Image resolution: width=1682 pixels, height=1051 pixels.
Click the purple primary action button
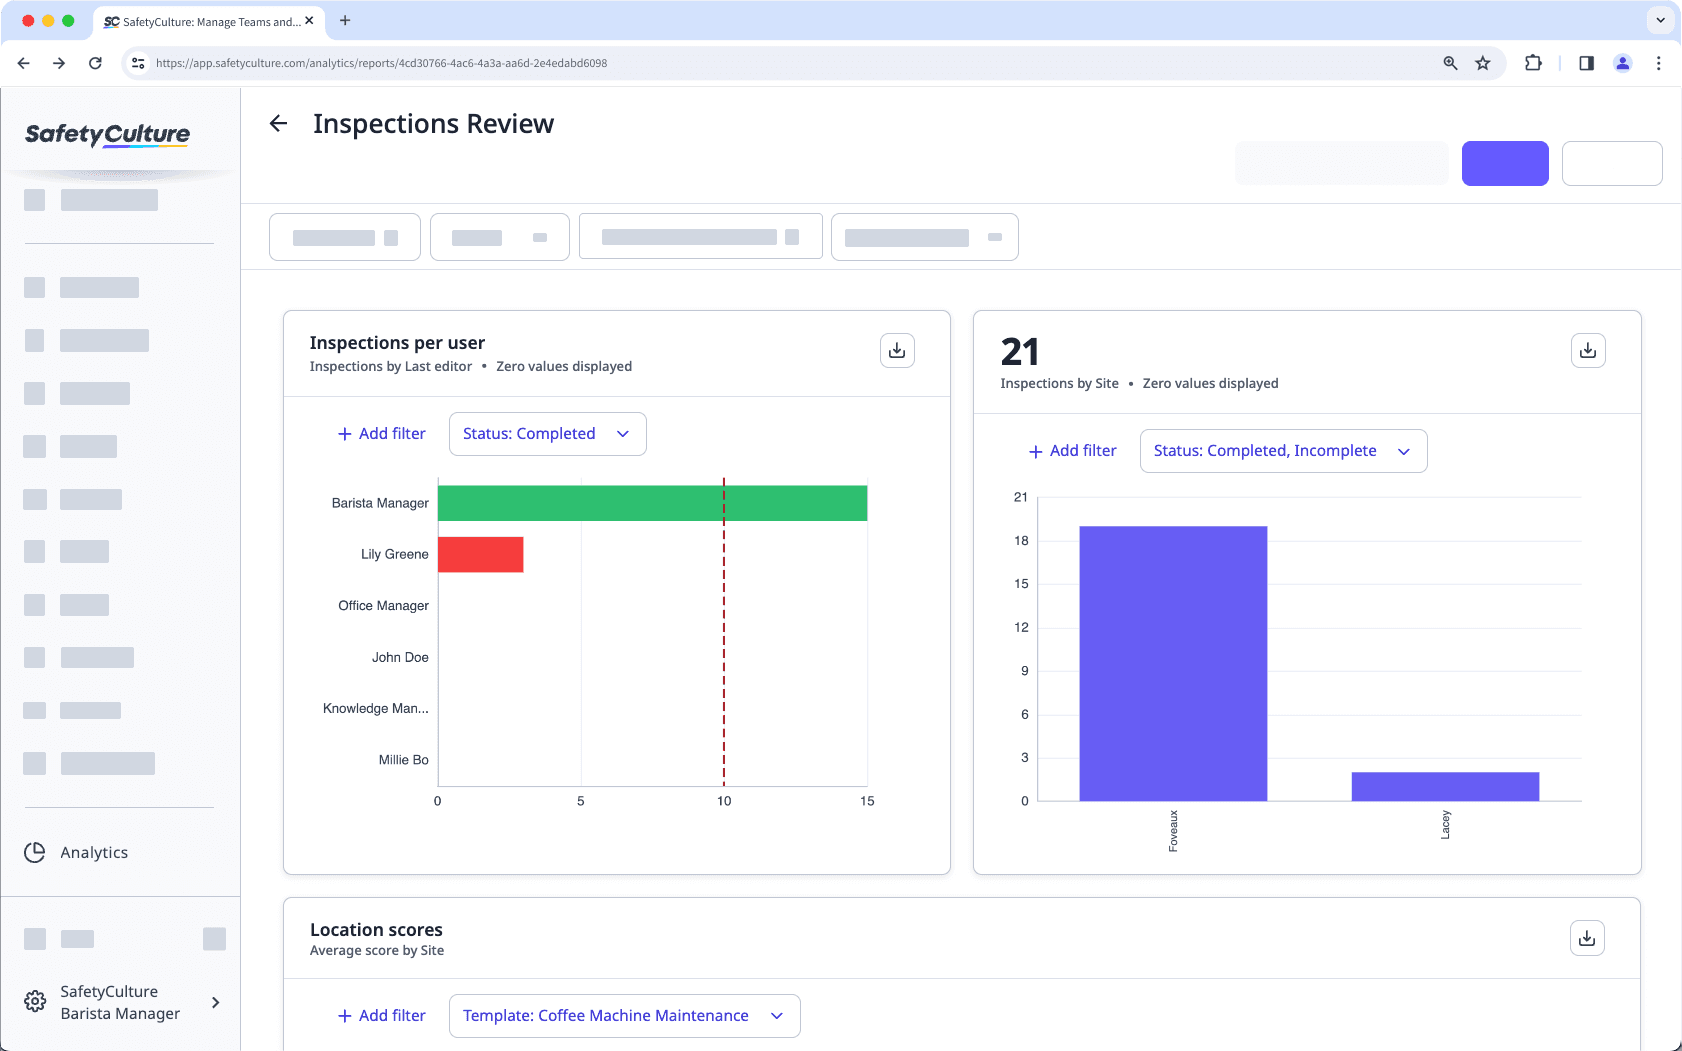[1505, 163]
